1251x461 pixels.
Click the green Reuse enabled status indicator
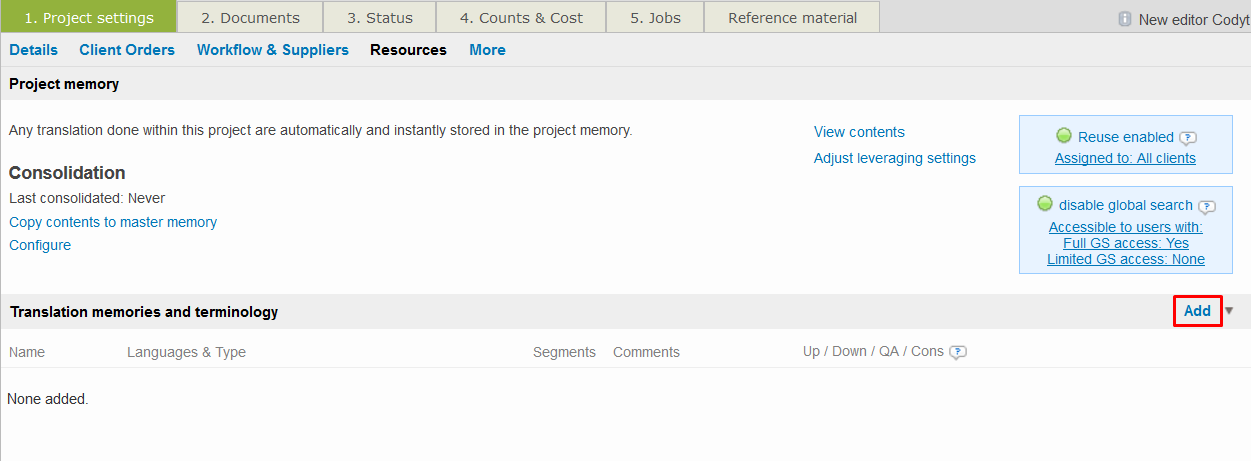coord(1064,136)
